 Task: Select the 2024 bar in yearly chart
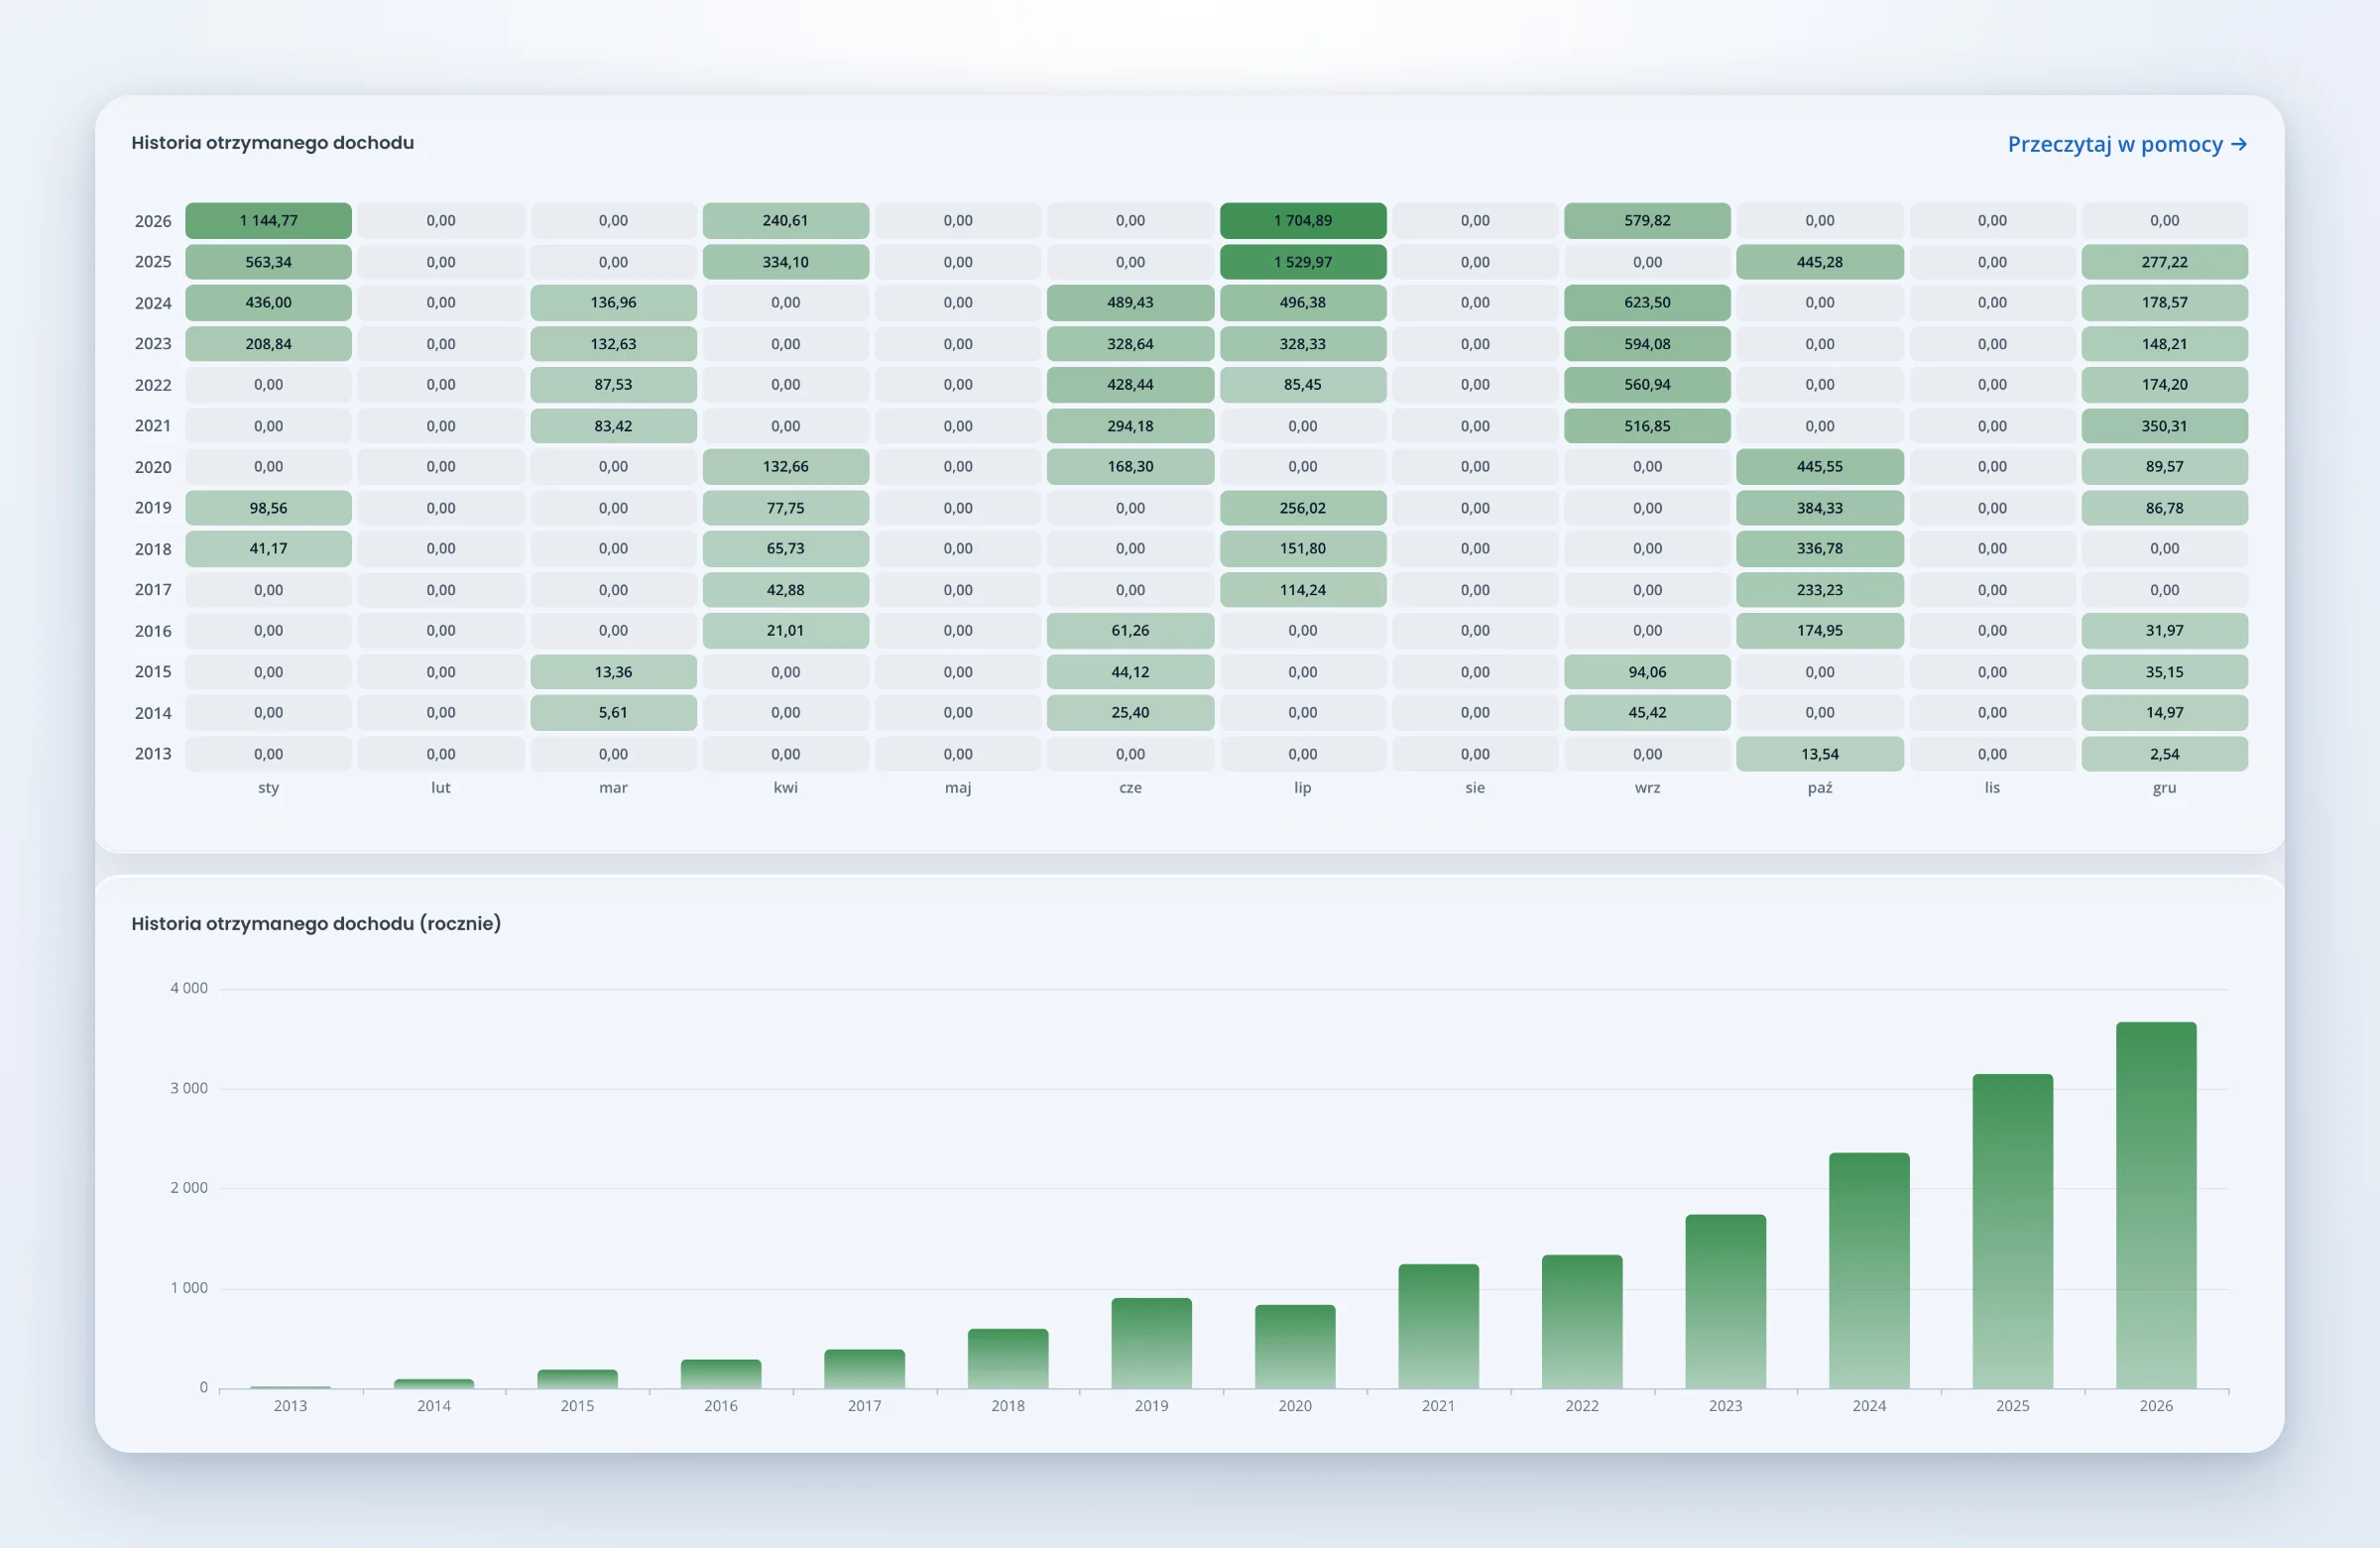pos(1869,1270)
